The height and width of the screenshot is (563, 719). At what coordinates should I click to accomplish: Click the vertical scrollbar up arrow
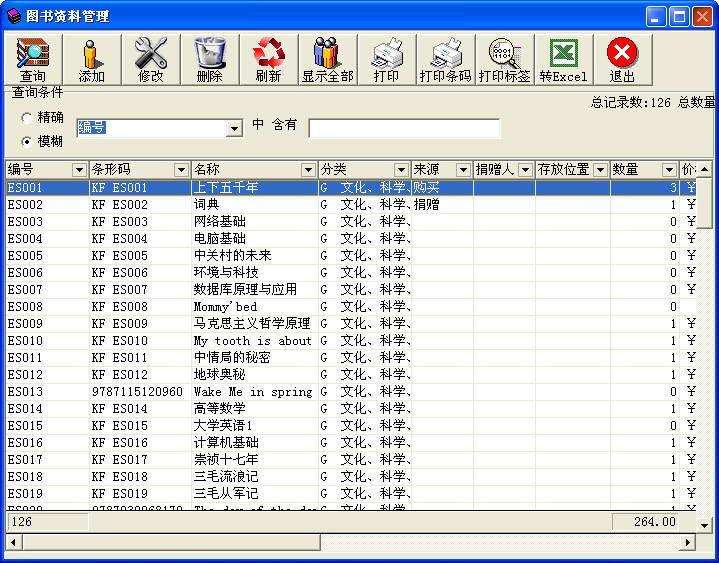pos(704,170)
